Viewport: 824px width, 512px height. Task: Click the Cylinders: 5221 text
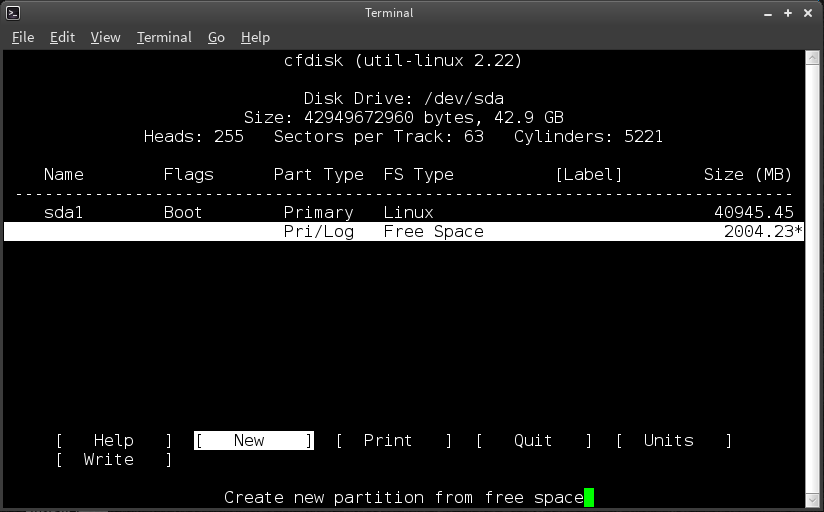588,137
